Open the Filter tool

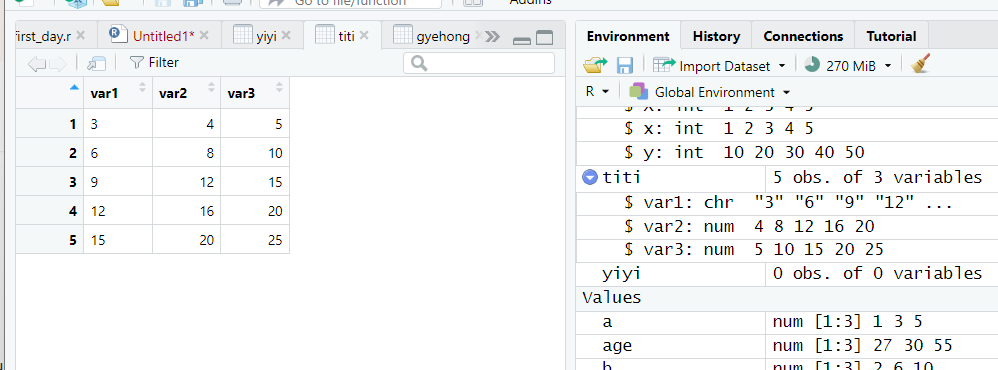pos(154,62)
